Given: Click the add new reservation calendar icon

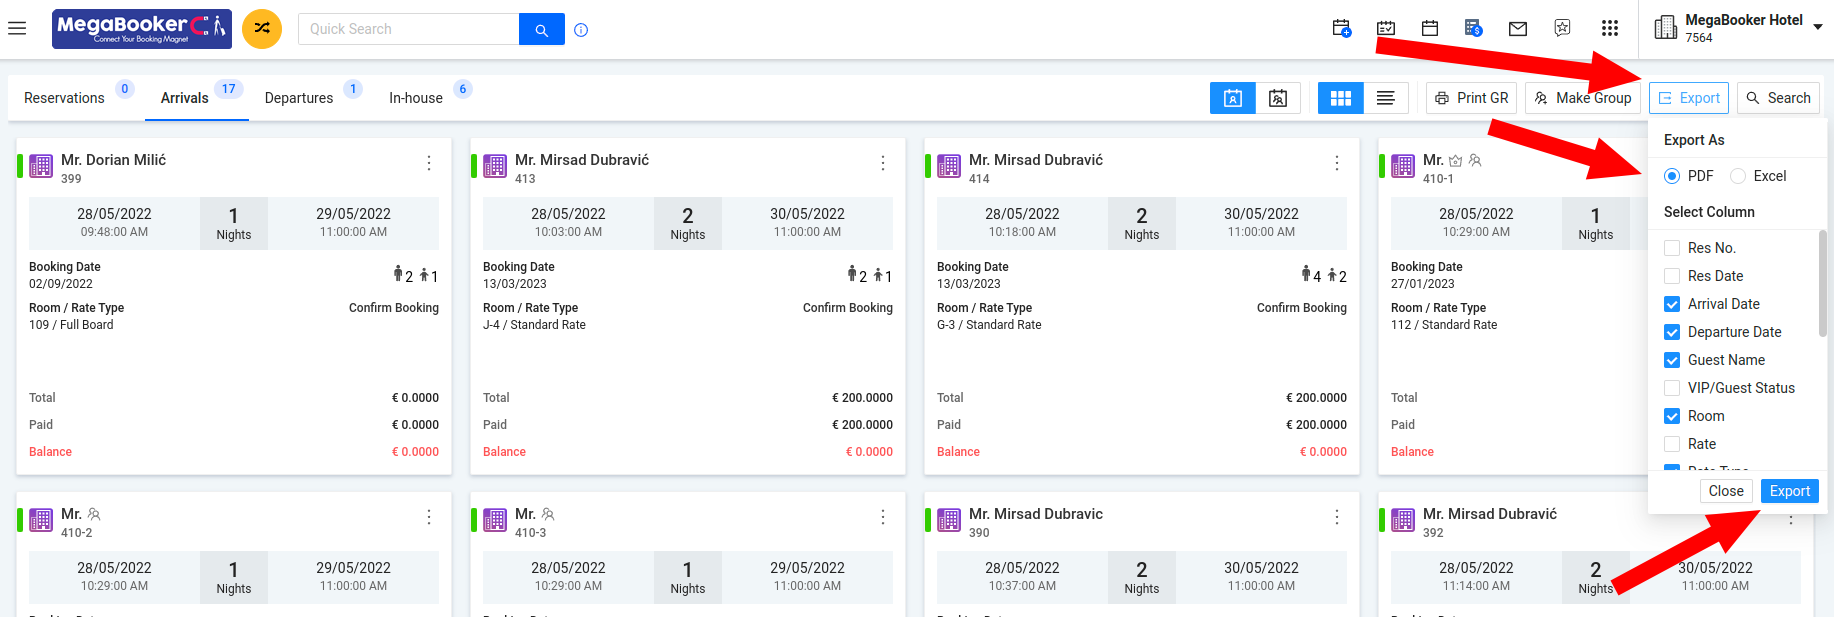Looking at the screenshot, I should 1342,29.
